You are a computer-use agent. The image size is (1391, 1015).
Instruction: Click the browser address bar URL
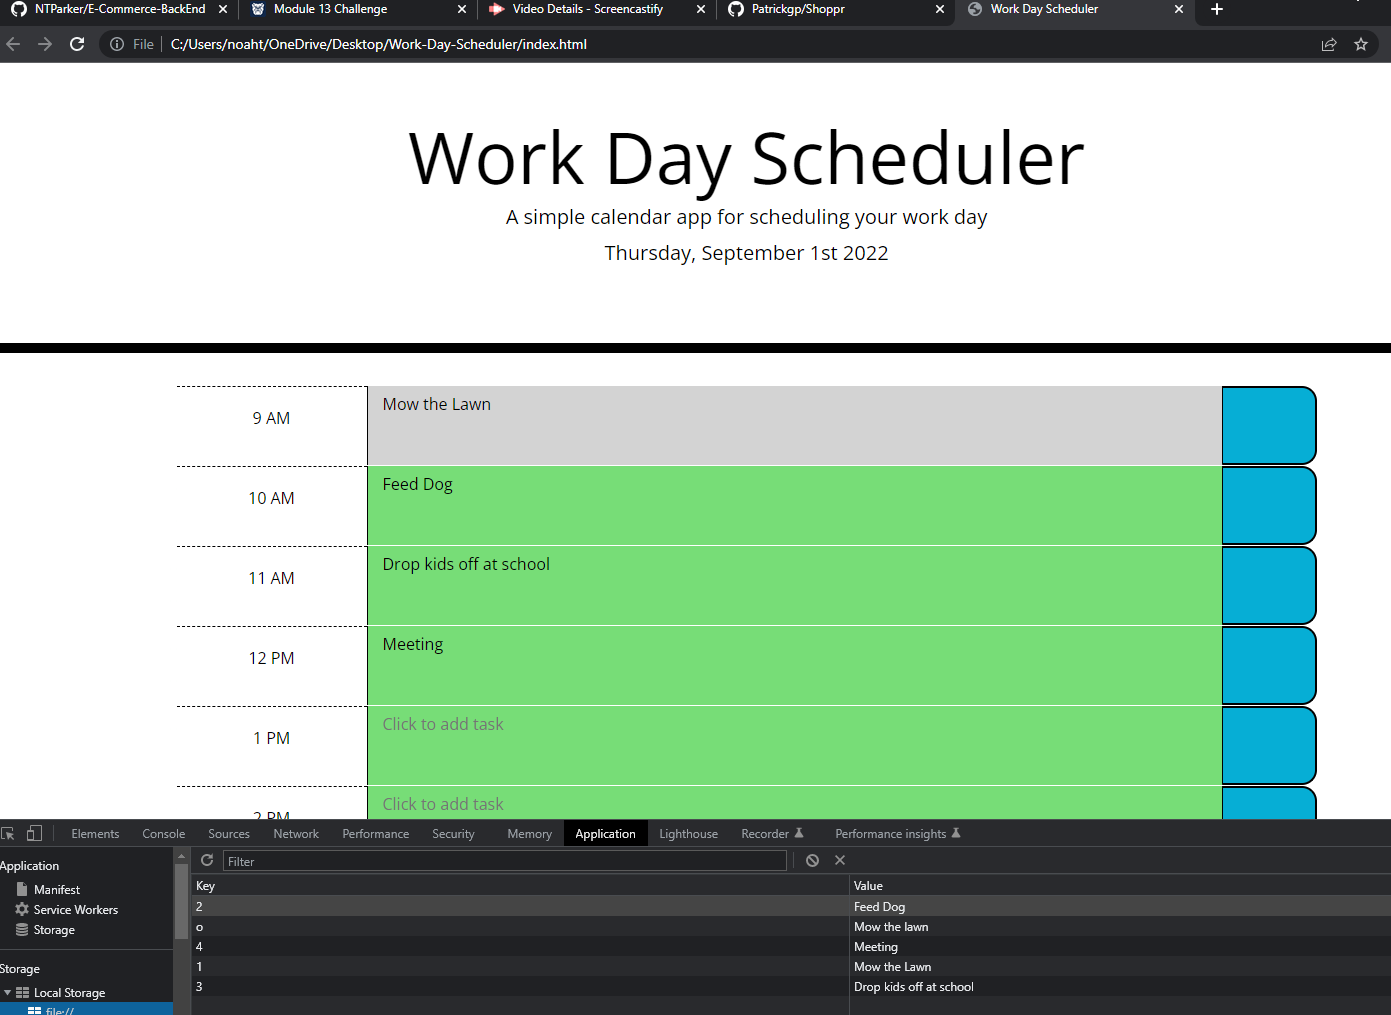tap(379, 44)
